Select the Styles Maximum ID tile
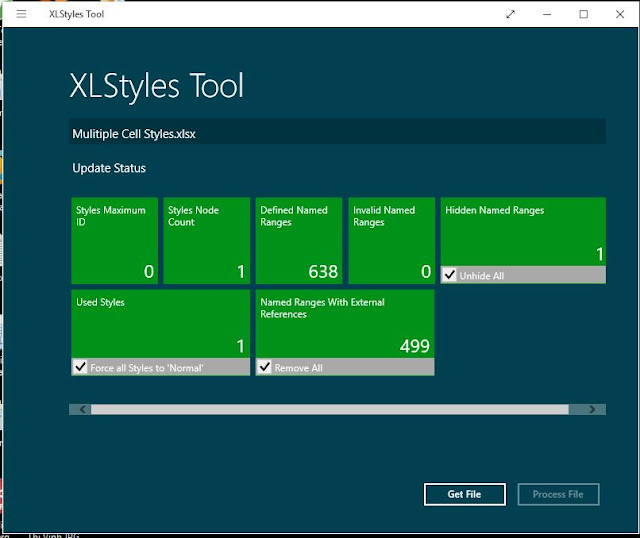640x538 pixels. [114, 240]
